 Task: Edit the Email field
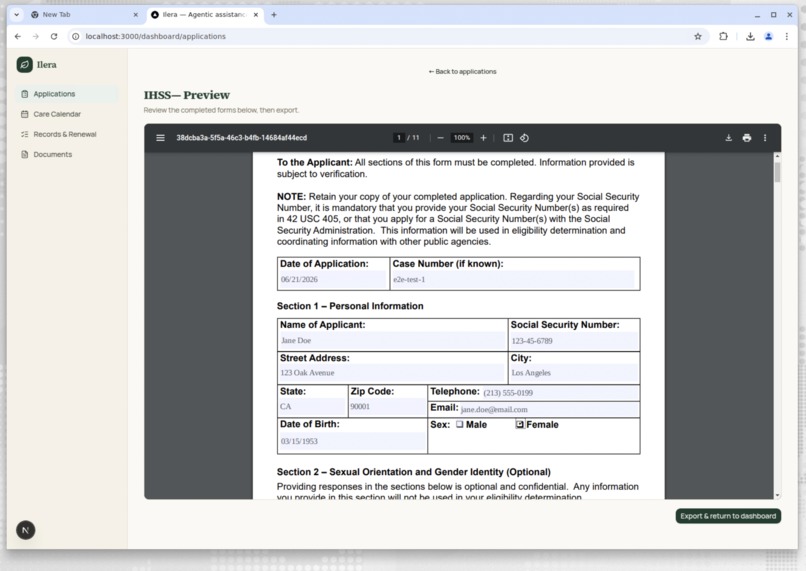tap(549, 410)
